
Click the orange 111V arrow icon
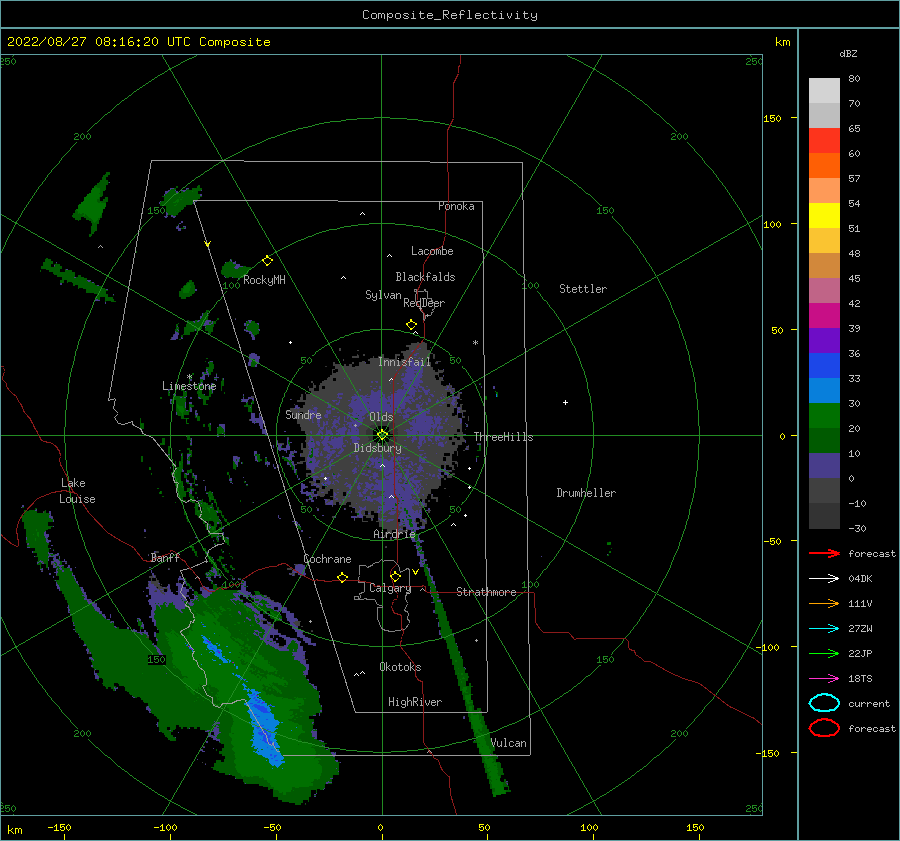tap(824, 603)
